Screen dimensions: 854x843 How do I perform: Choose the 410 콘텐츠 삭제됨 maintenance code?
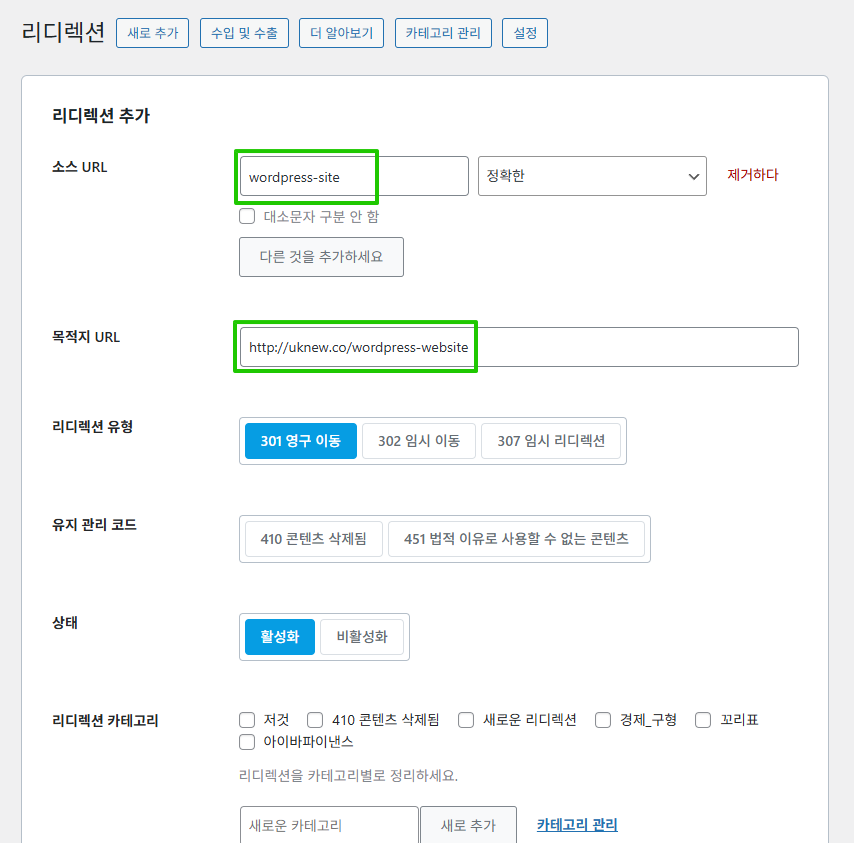pos(314,539)
